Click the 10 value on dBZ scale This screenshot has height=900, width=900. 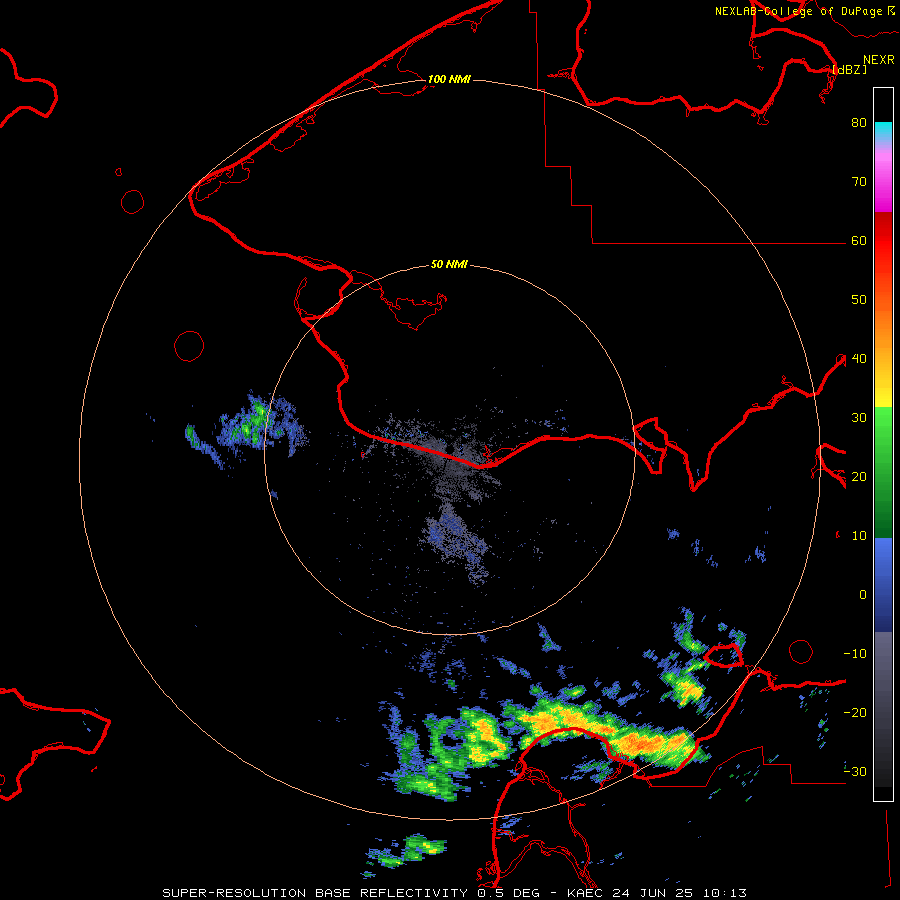[859, 536]
